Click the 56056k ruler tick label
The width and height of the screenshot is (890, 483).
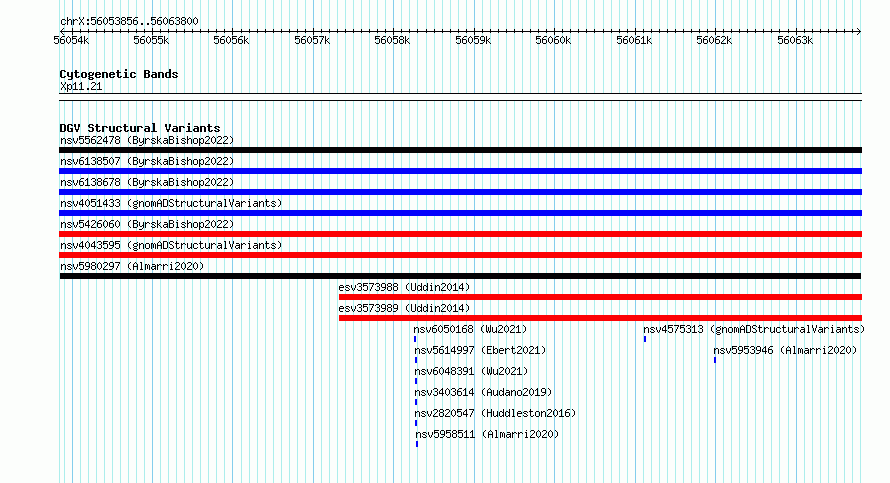tap(231, 41)
